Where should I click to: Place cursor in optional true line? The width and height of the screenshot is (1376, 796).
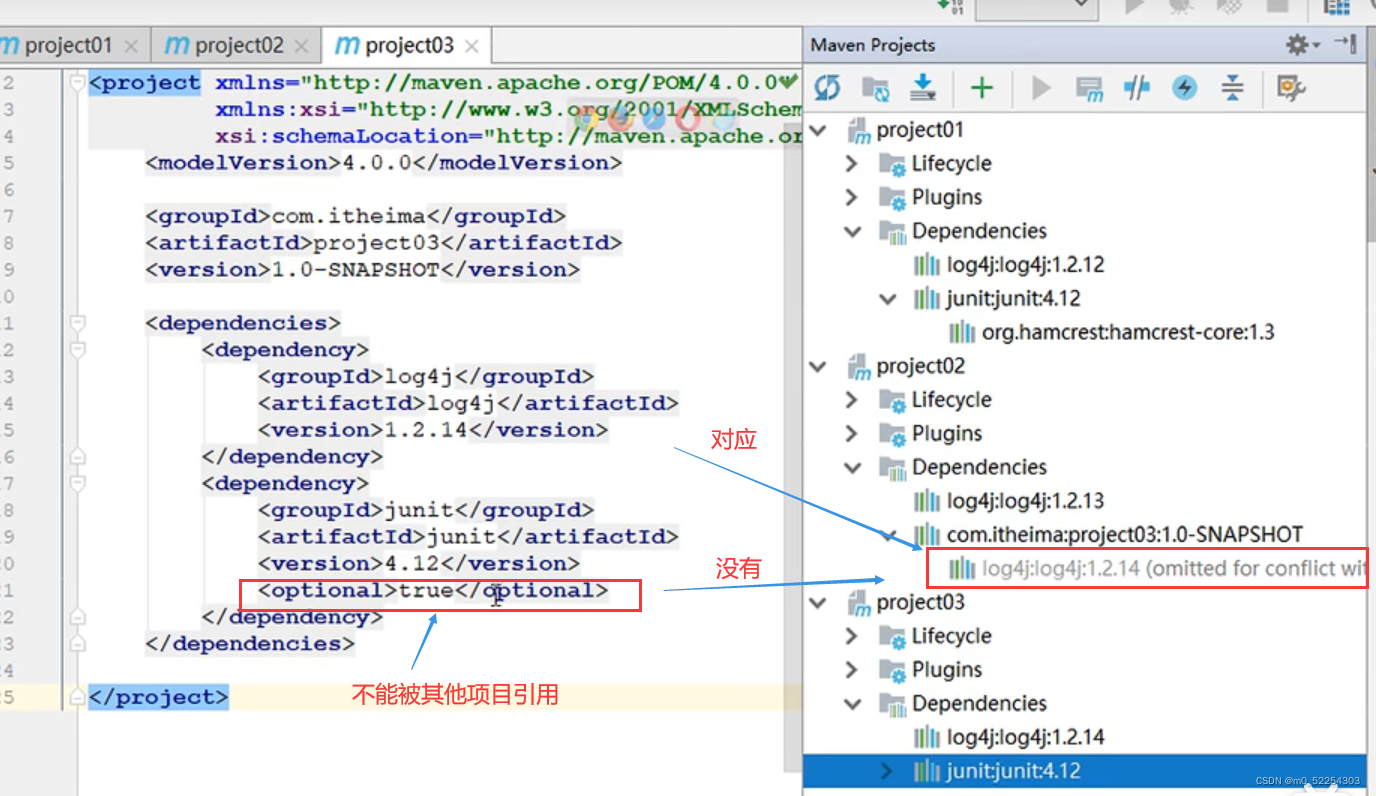tap(433, 591)
